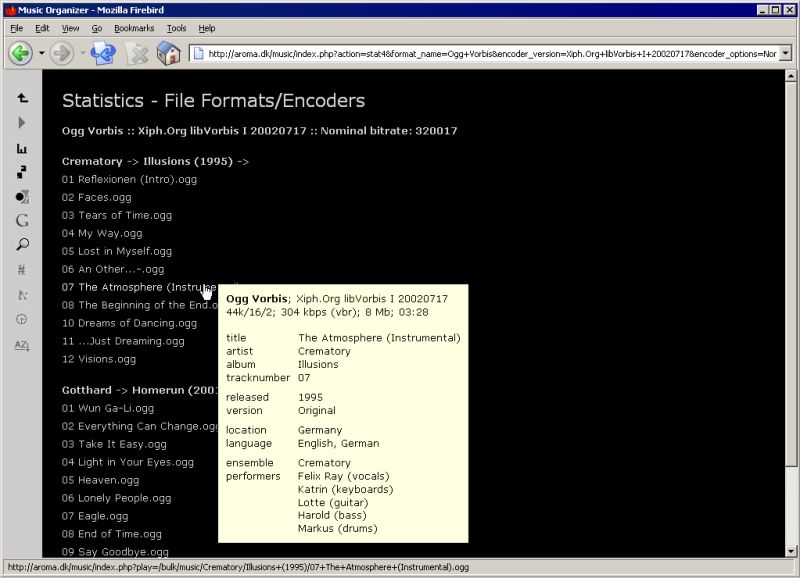Play 03 Take It Easy.ogg
This screenshot has height=578, width=800.
coord(114,444)
